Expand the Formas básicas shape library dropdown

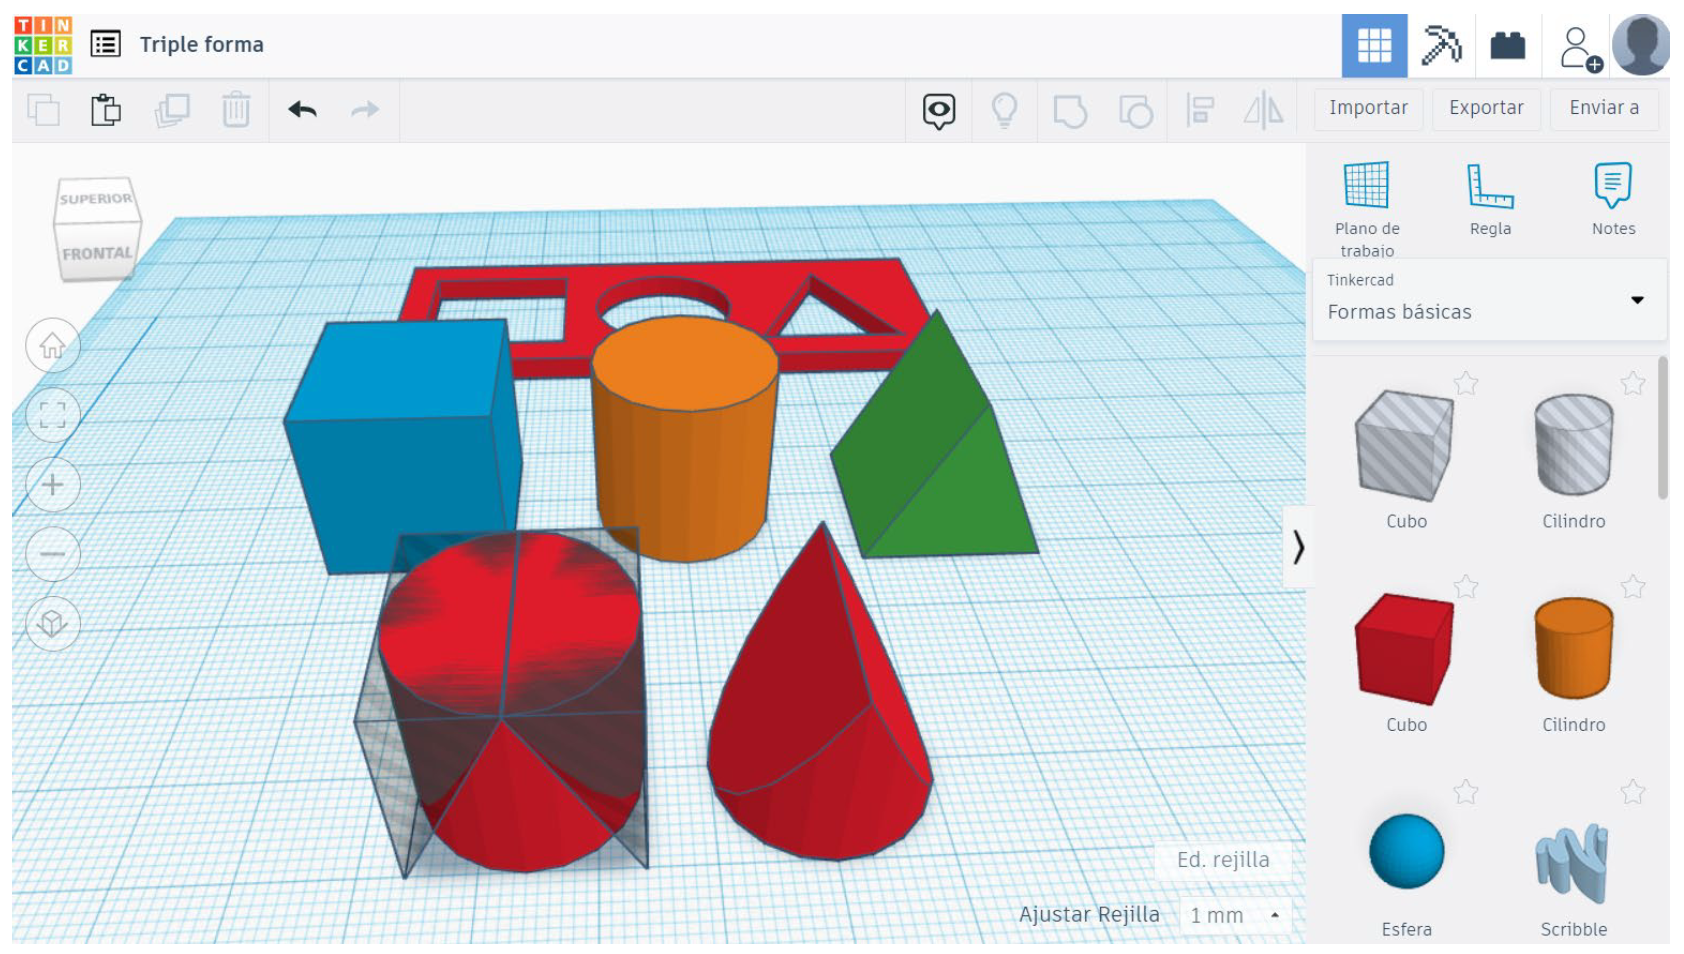click(1636, 300)
